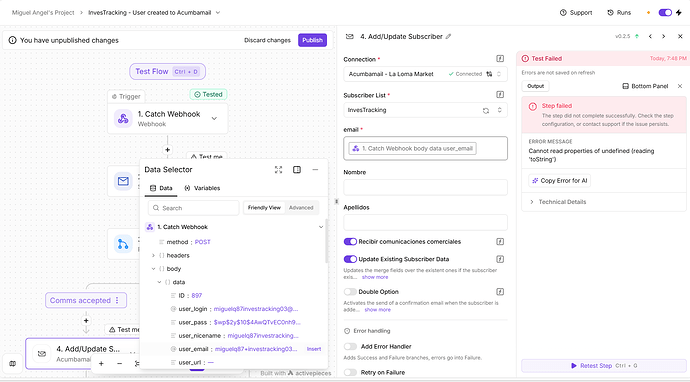The image size is (690, 382).
Task: Toggle Update Existing Subscriber Data switch
Action: (x=350, y=259)
